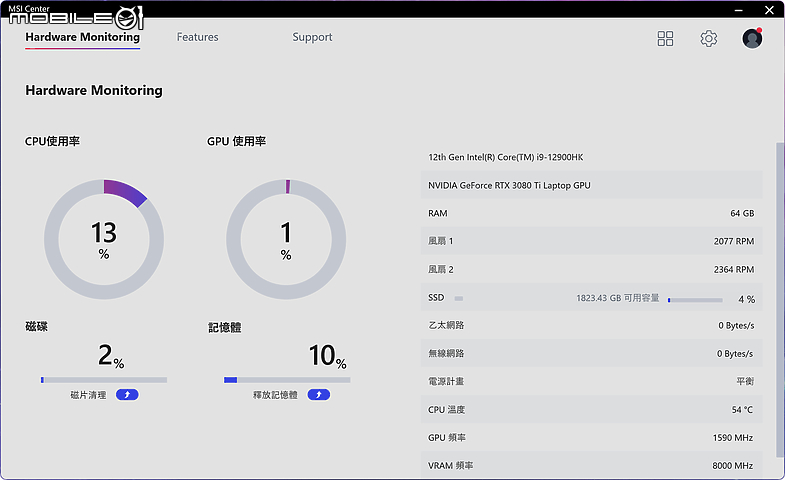
Task: Click the 風扇 2 2364 RPM value
Action: pyautogui.click(x=733, y=269)
